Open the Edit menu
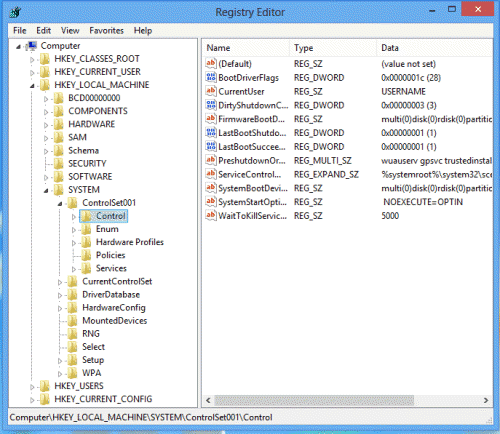The image size is (500, 434). click(43, 31)
